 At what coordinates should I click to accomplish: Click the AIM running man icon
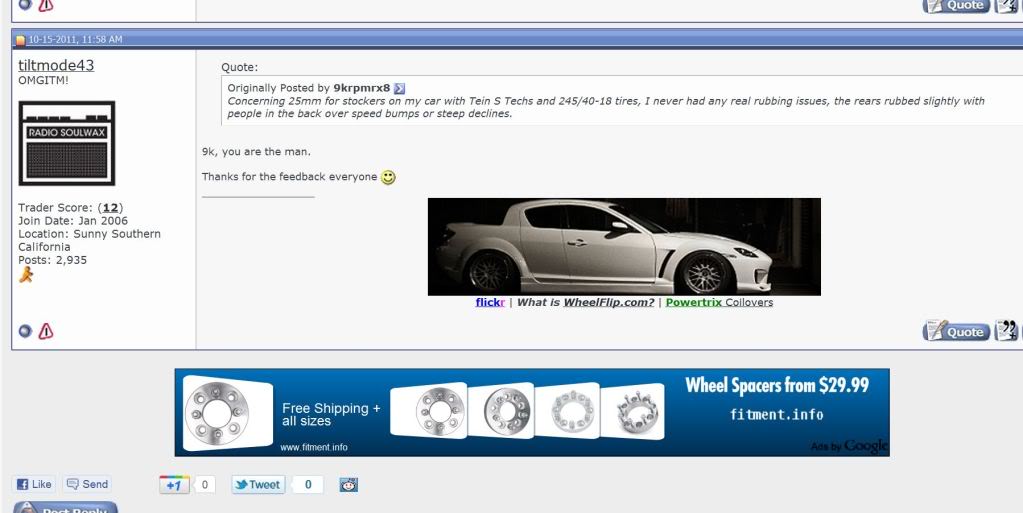[x=26, y=275]
